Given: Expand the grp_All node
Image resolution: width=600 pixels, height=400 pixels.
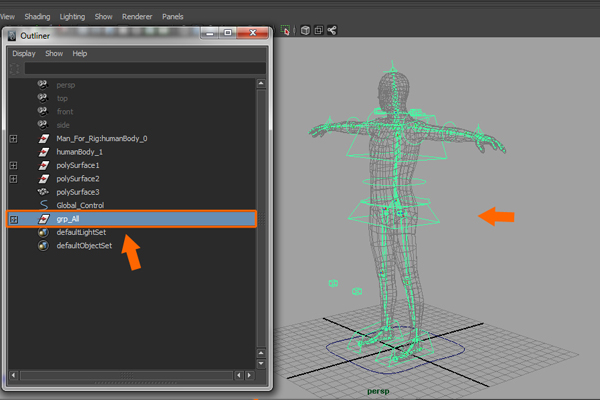Looking at the screenshot, I should point(14,219).
